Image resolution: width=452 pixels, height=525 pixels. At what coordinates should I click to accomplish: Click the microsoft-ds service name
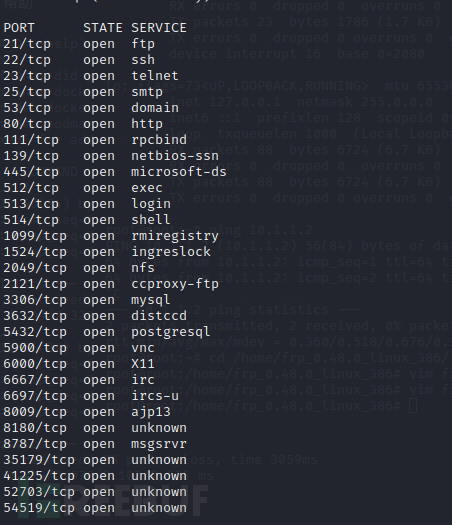(x=178, y=172)
